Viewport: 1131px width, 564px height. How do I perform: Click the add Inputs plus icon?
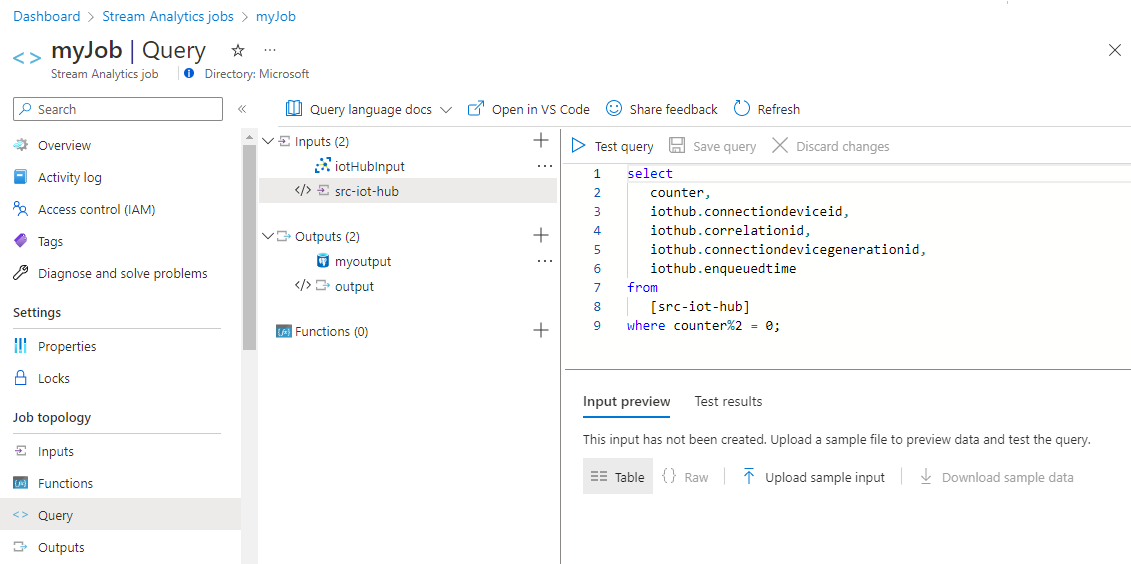coord(541,141)
